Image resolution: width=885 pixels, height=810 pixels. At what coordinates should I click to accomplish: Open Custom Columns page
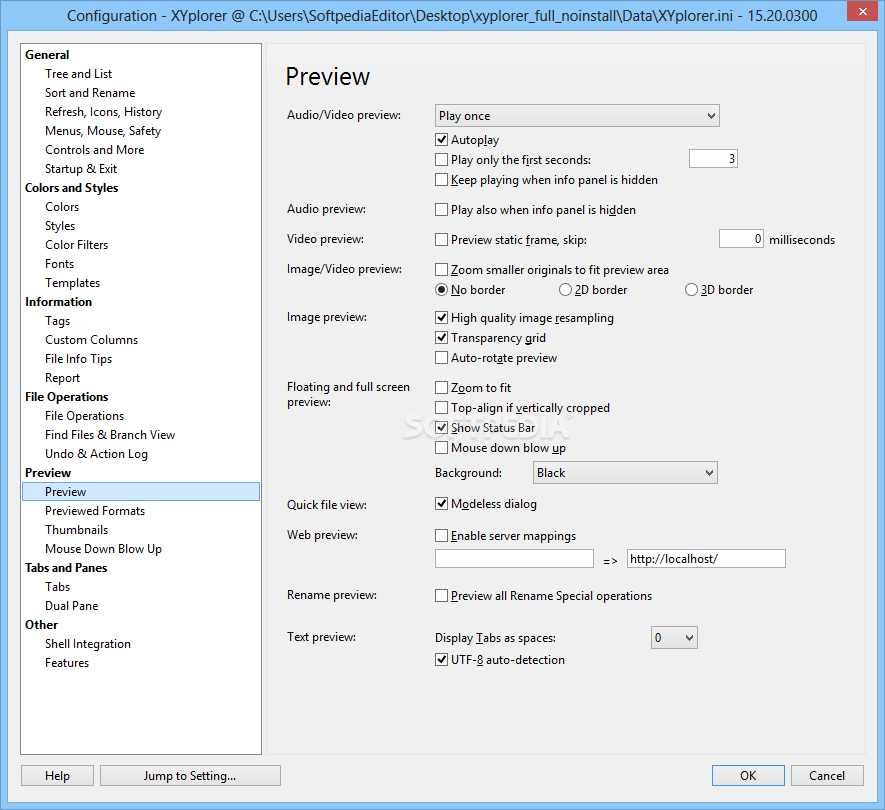[x=91, y=340]
